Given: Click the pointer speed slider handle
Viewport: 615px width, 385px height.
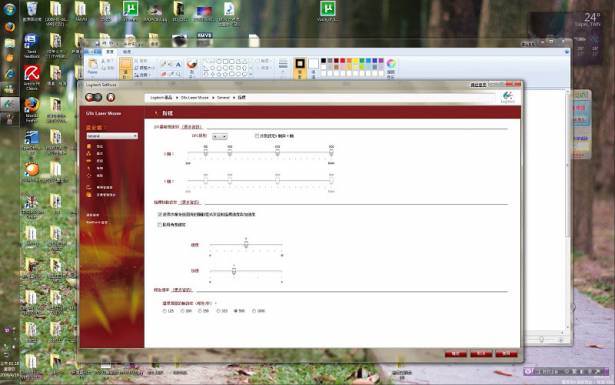Looking at the screenshot, I should coord(246,244).
